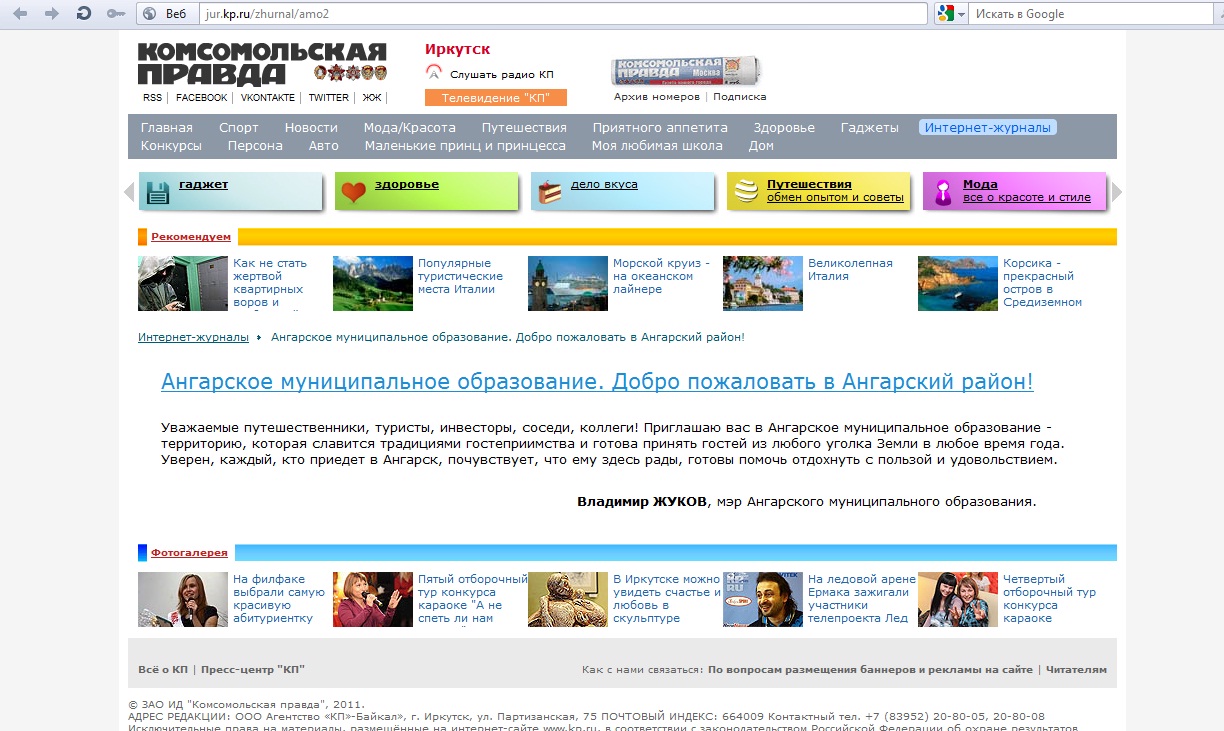Click the browser forward arrow
The image size is (1224, 731).
pos(52,14)
